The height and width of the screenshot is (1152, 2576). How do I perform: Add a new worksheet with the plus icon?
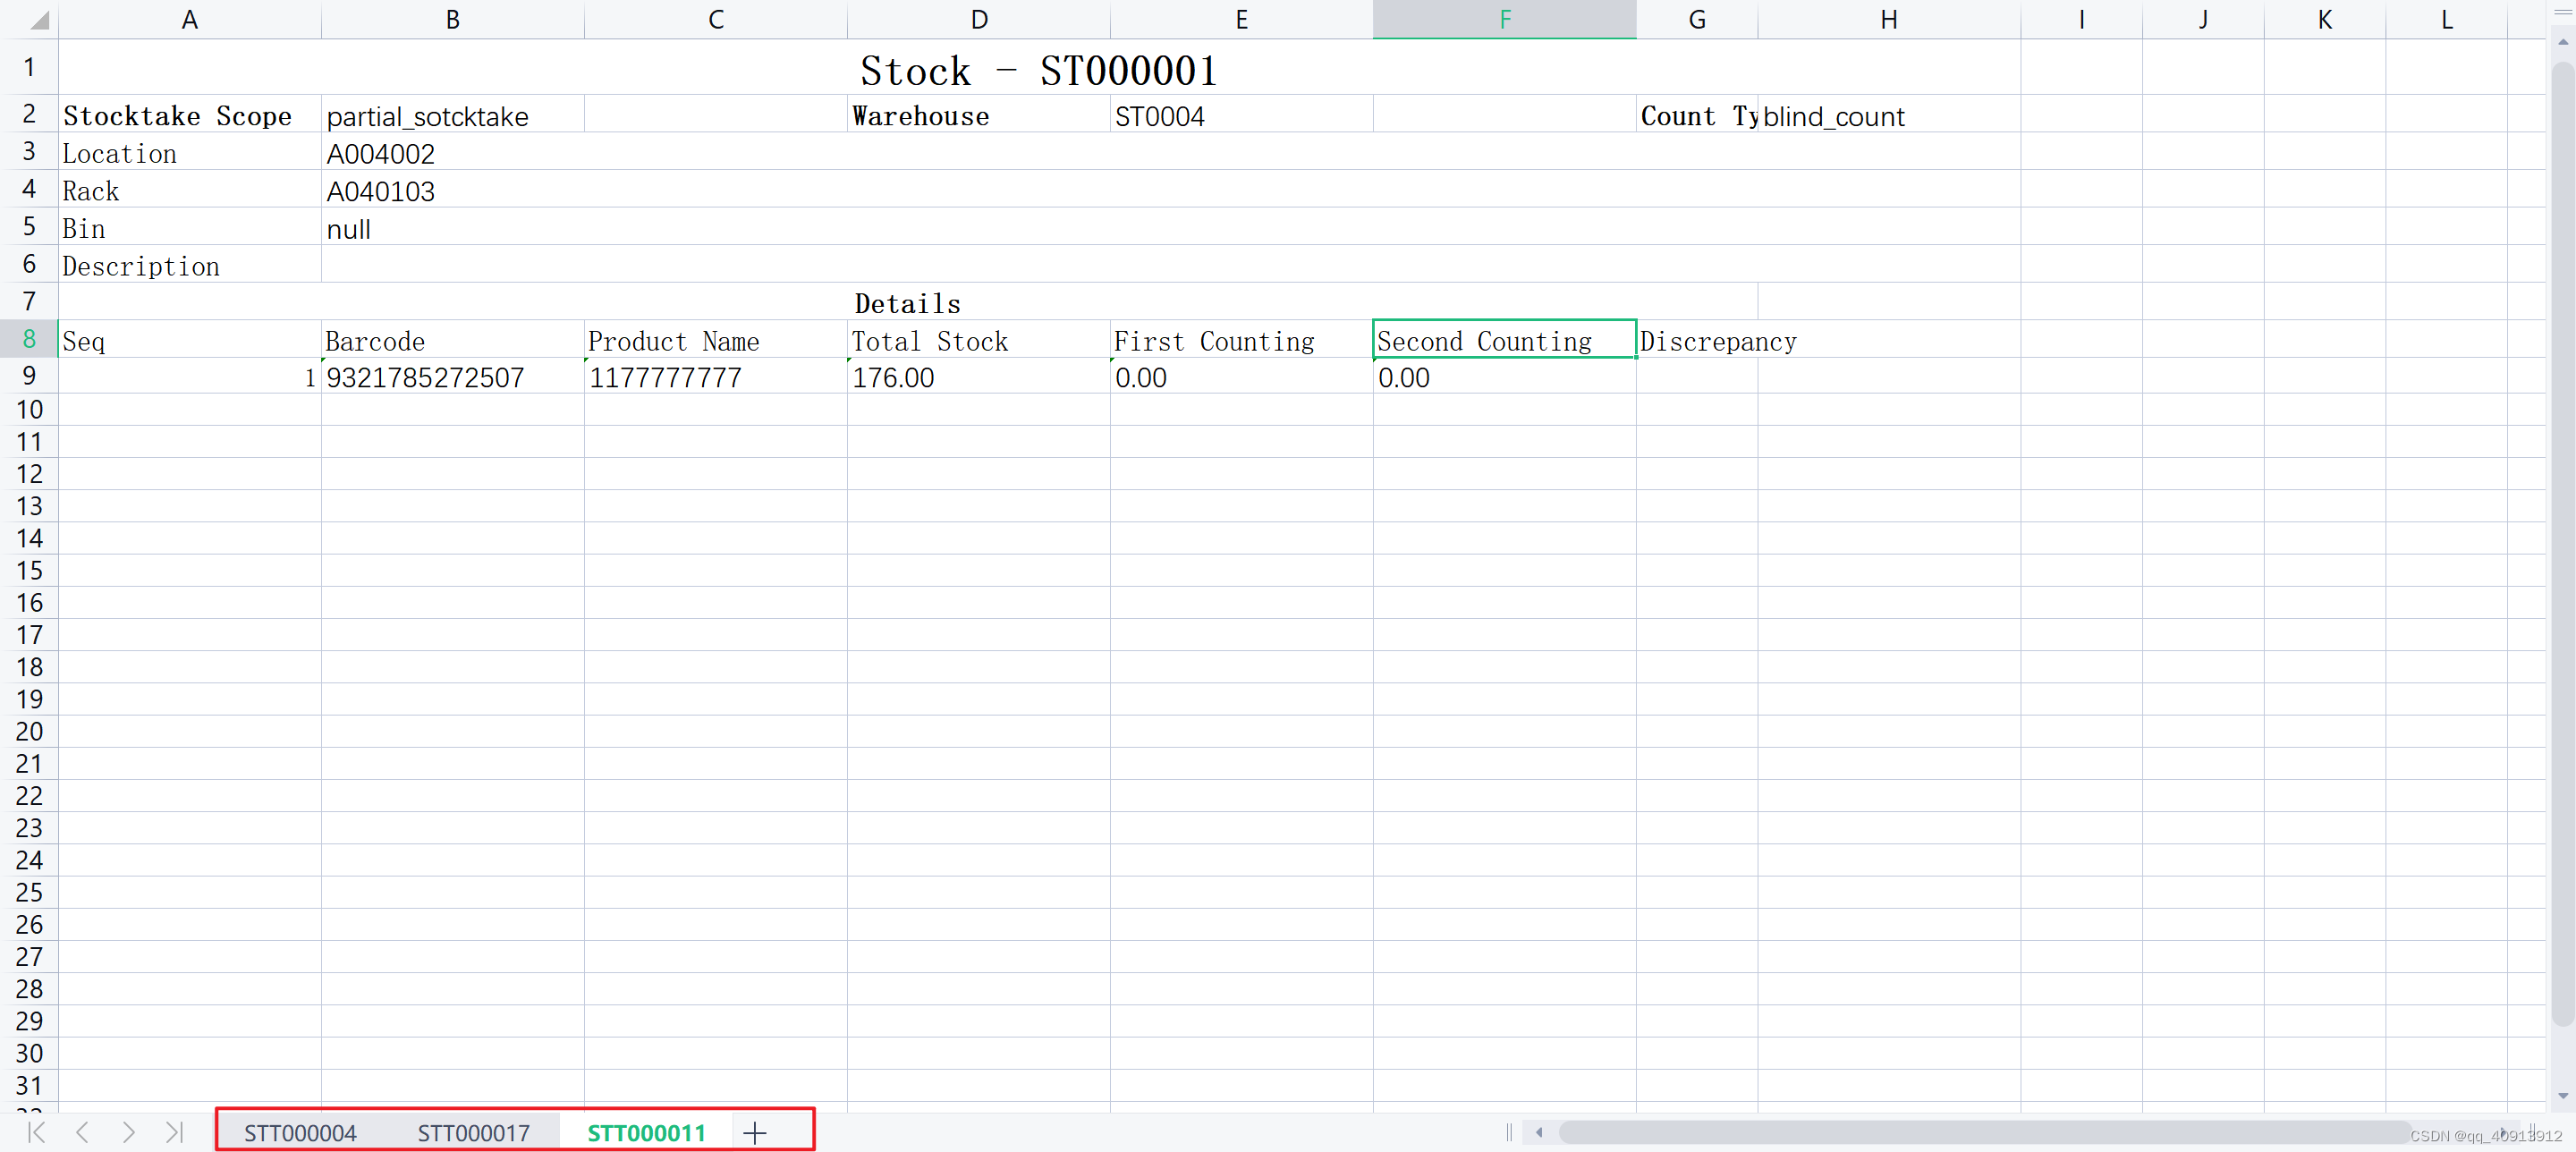(x=754, y=1132)
